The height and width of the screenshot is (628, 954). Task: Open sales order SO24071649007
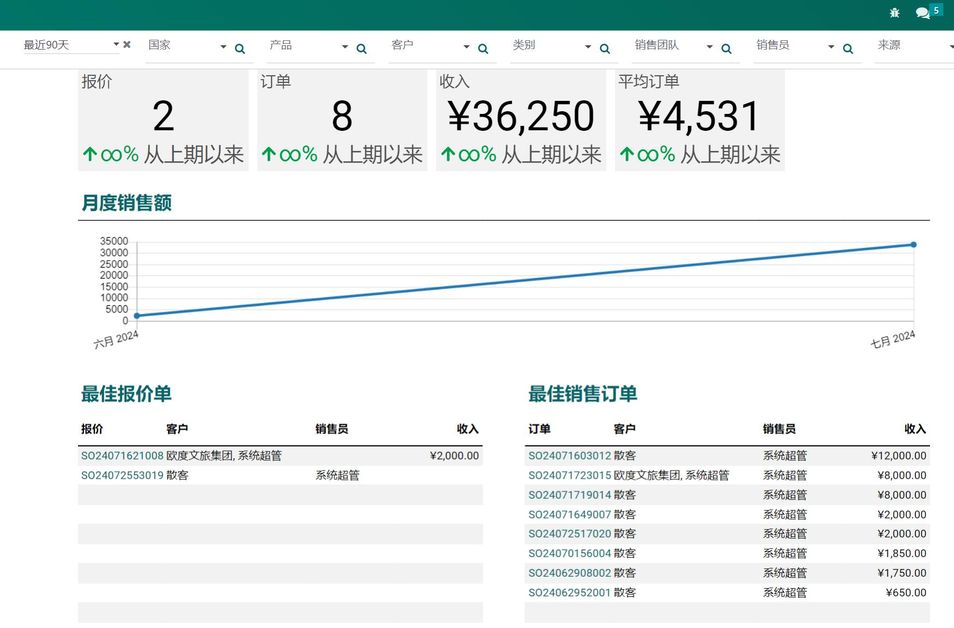click(569, 514)
